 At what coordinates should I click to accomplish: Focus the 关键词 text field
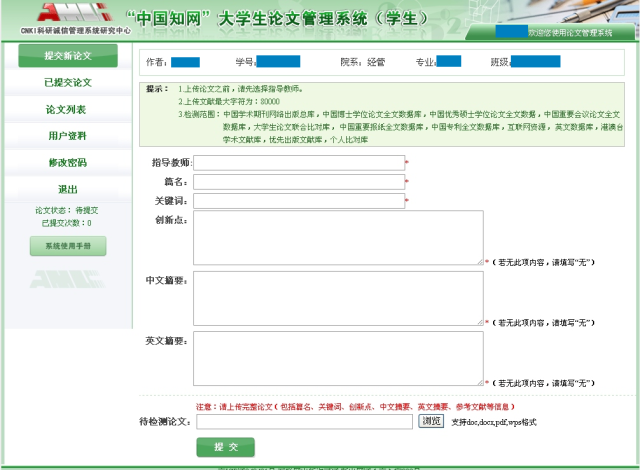click(x=298, y=201)
